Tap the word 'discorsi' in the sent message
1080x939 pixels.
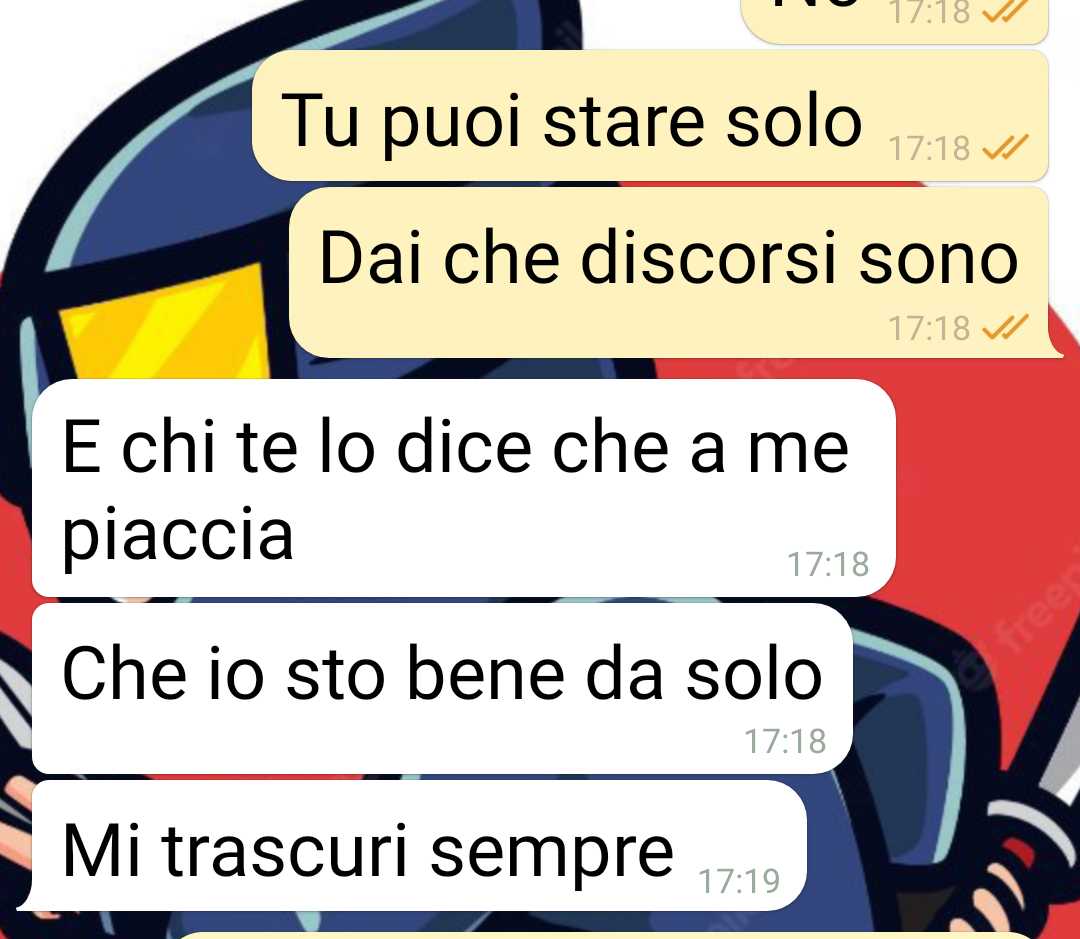tap(709, 257)
